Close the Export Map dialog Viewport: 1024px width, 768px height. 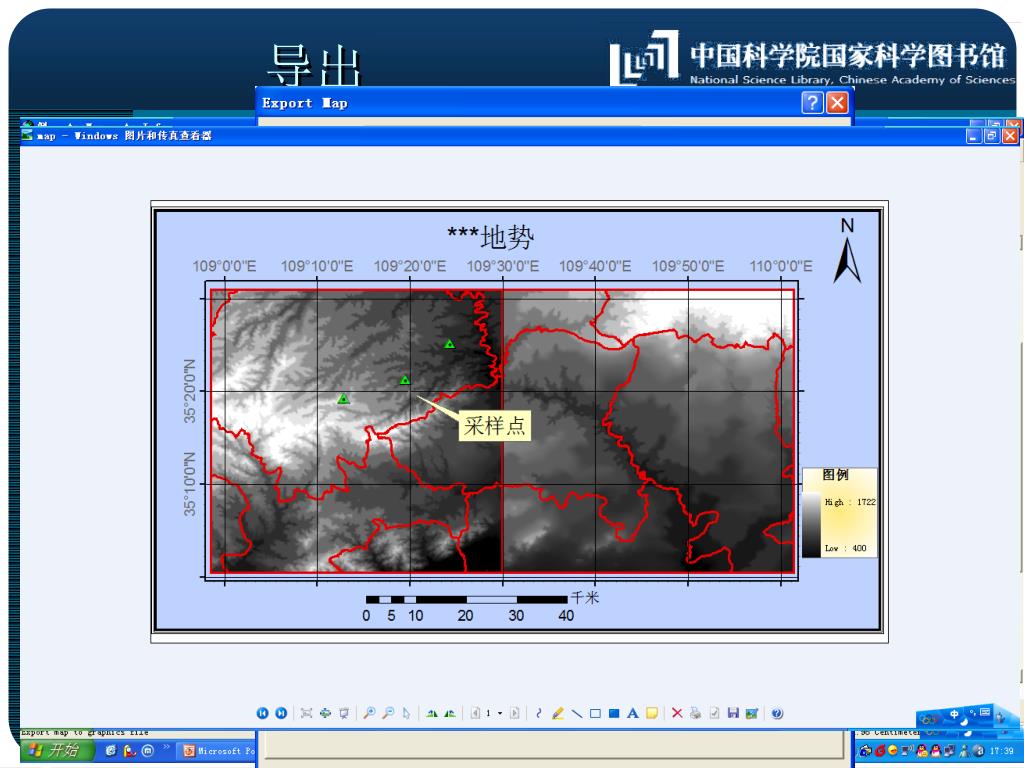(x=837, y=103)
